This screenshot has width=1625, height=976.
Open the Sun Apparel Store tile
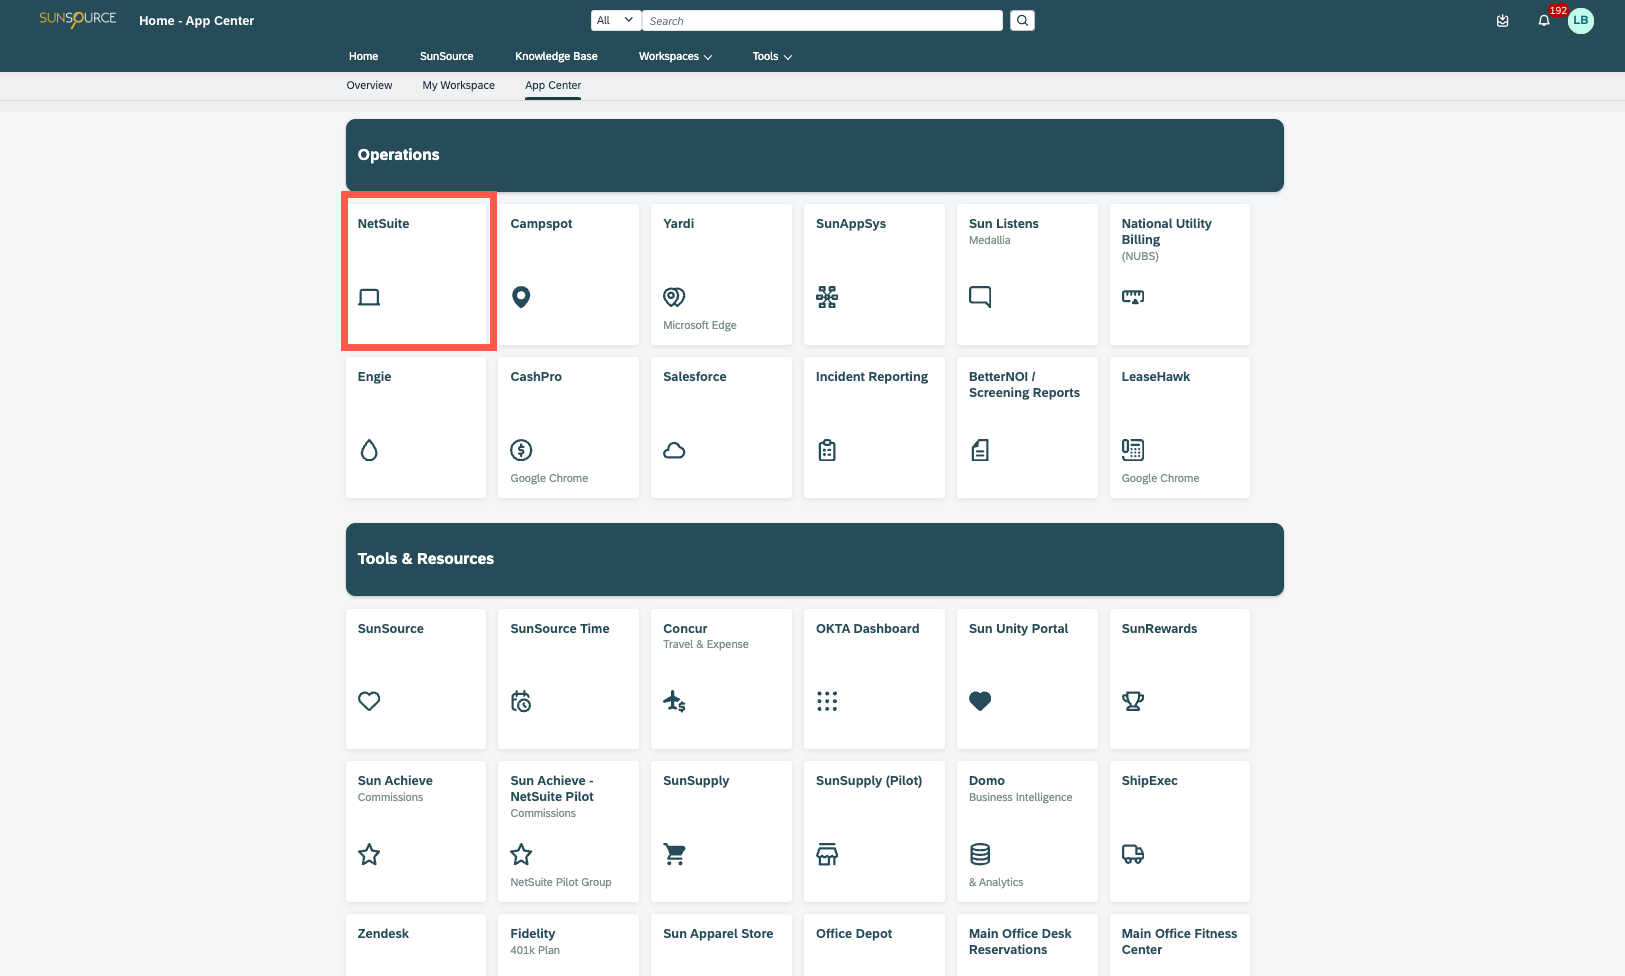pos(721,945)
